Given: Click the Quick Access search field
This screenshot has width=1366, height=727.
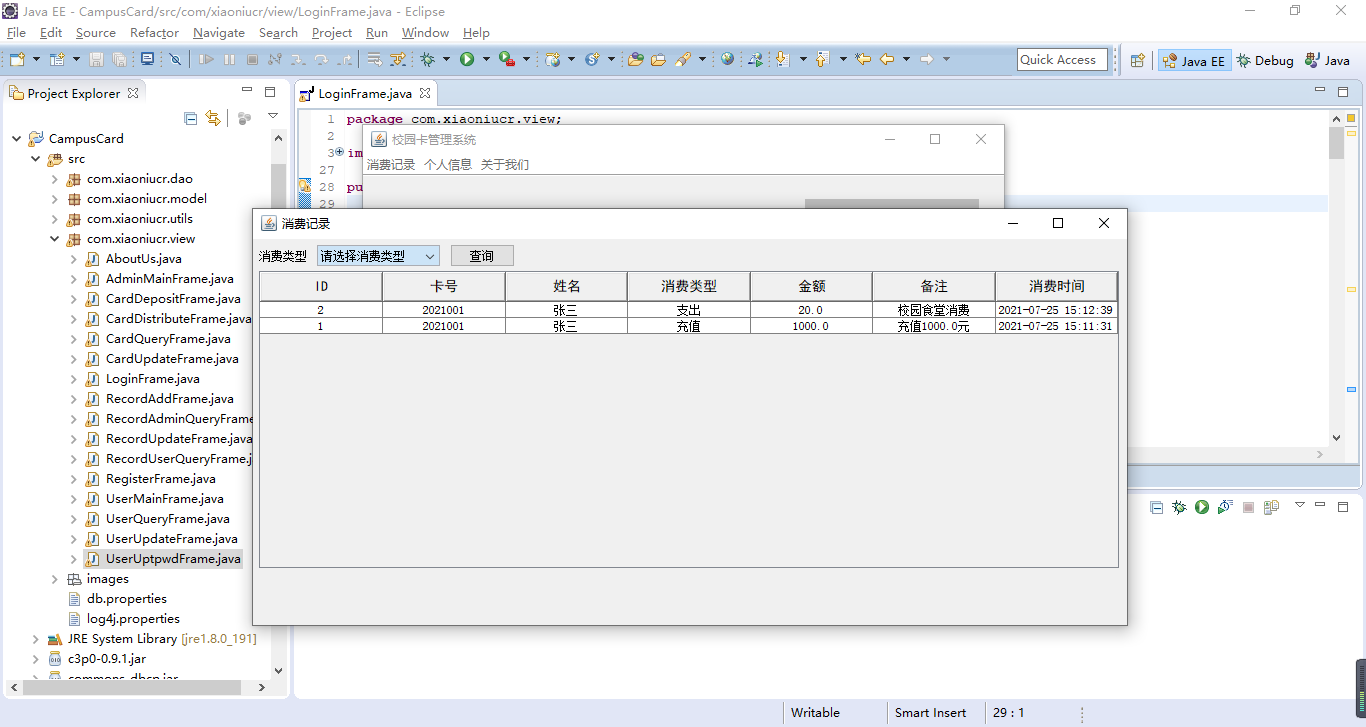Looking at the screenshot, I should pos(1062,60).
